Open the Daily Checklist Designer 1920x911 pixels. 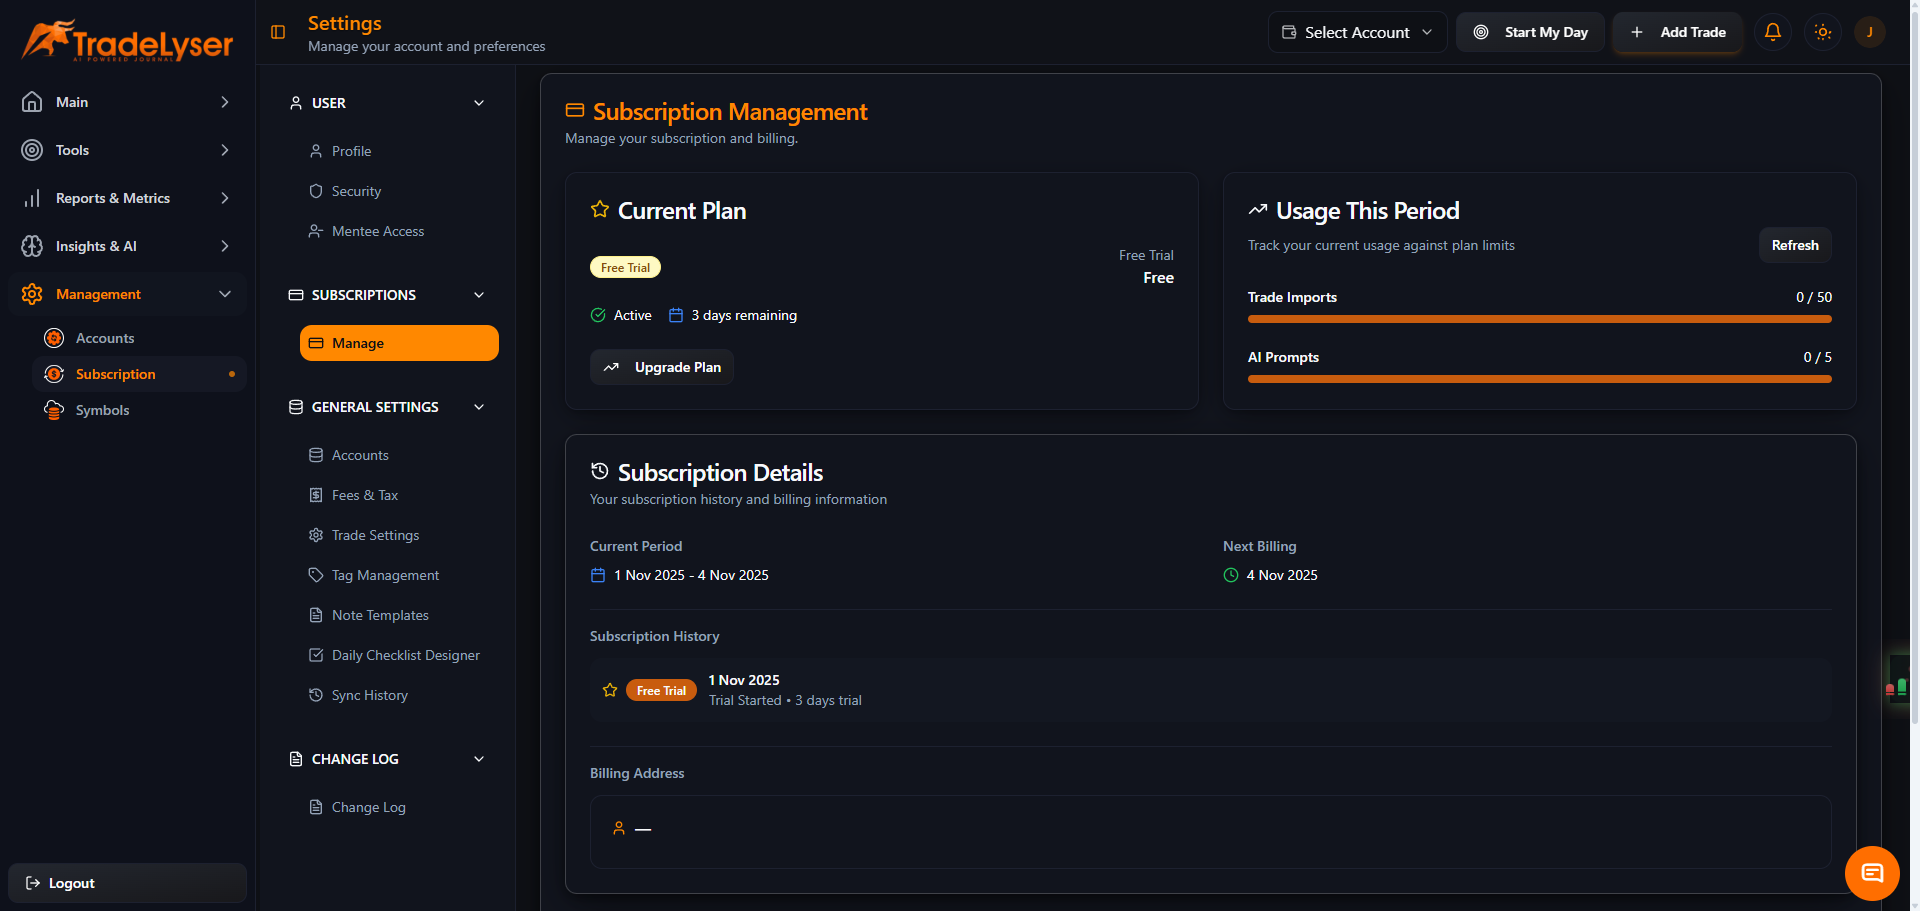coord(404,655)
